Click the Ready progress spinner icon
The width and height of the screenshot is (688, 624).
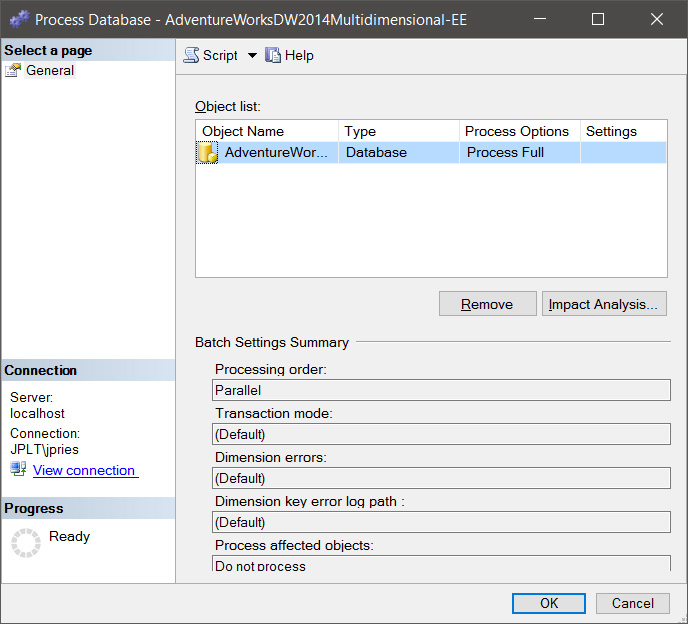coord(25,543)
